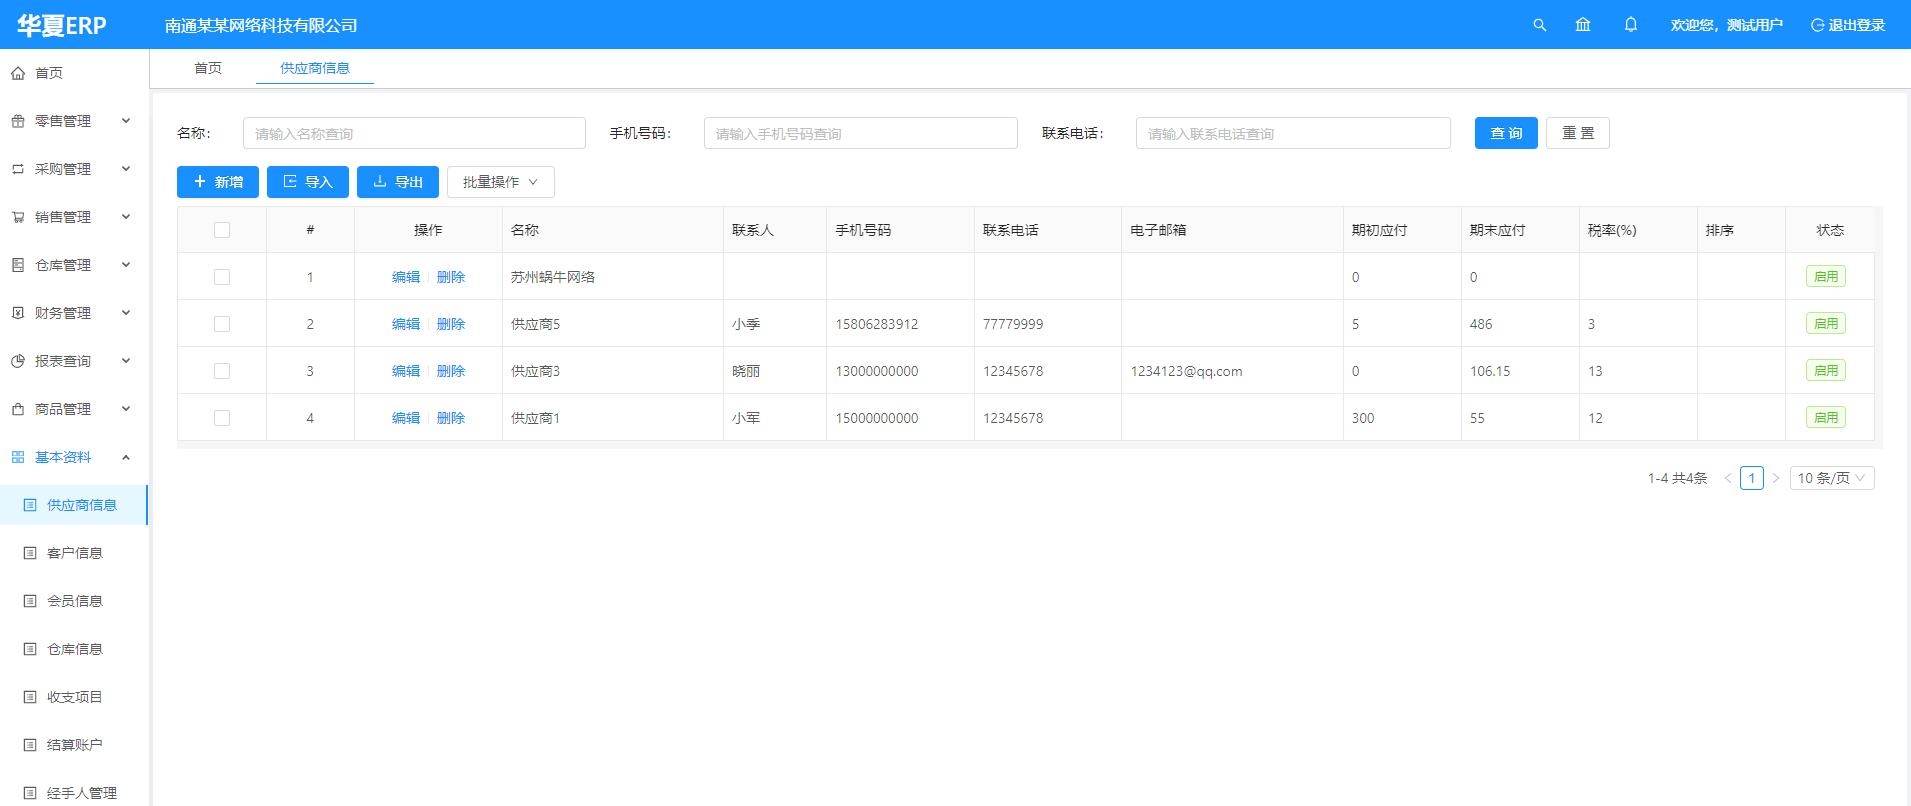Click the 查询 search button

click(1505, 133)
